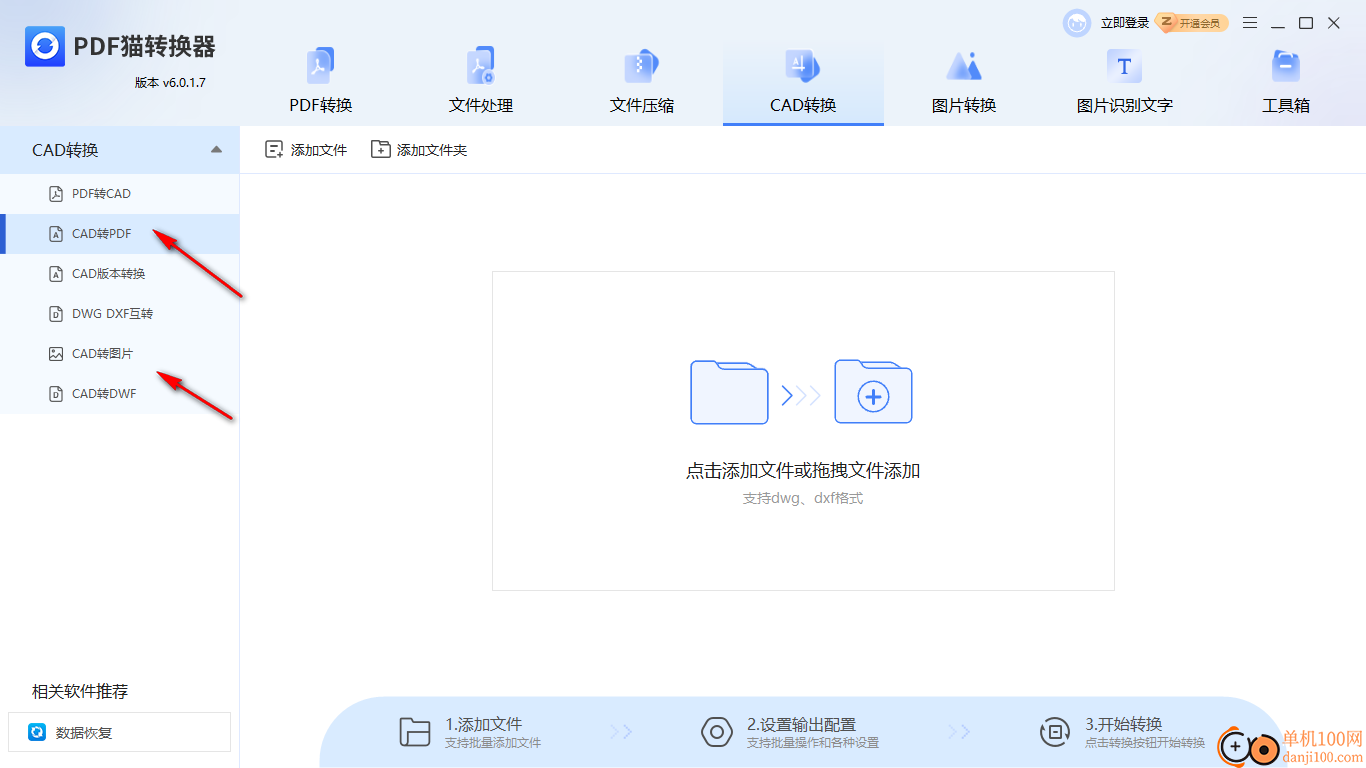This screenshot has width=1366, height=768.
Task: Click the CAD转DWF file icon
Action: pyautogui.click(x=56, y=394)
